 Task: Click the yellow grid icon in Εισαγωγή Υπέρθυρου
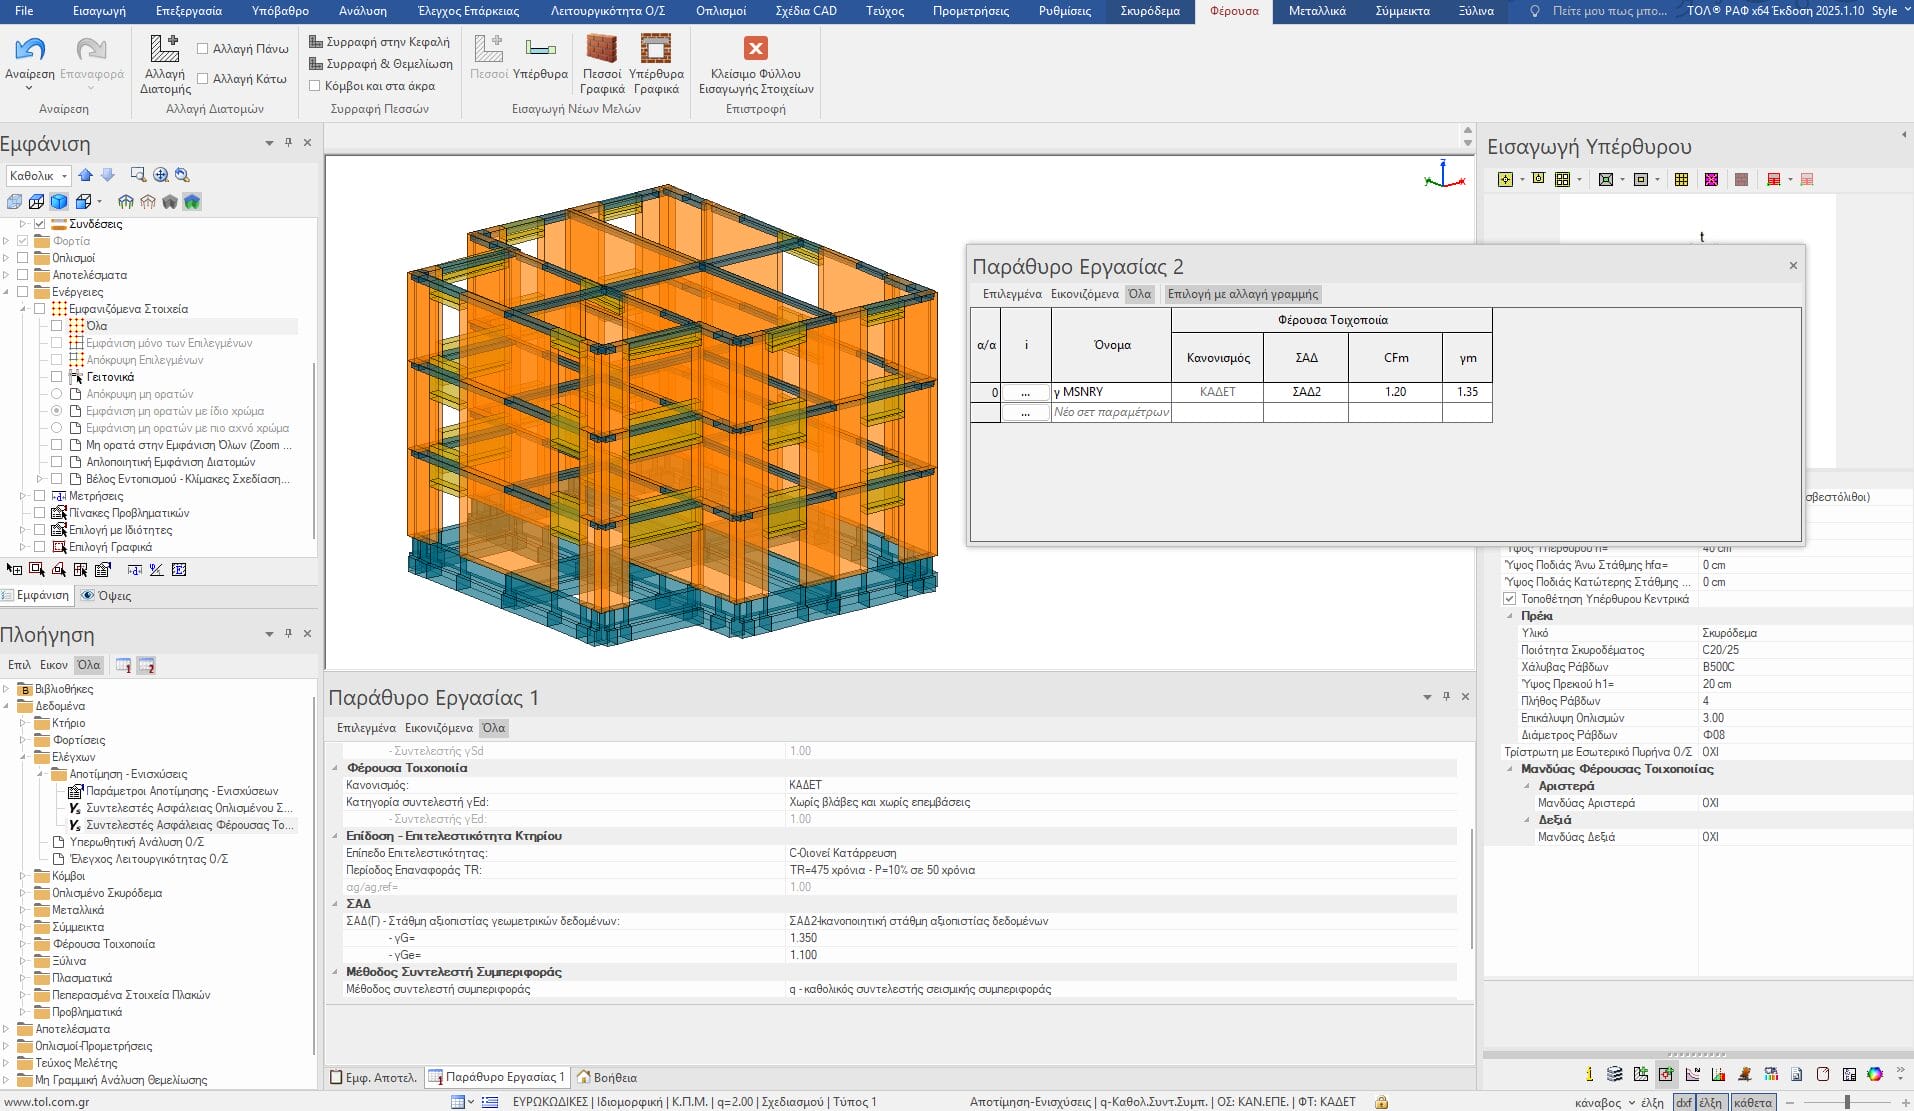(1681, 180)
